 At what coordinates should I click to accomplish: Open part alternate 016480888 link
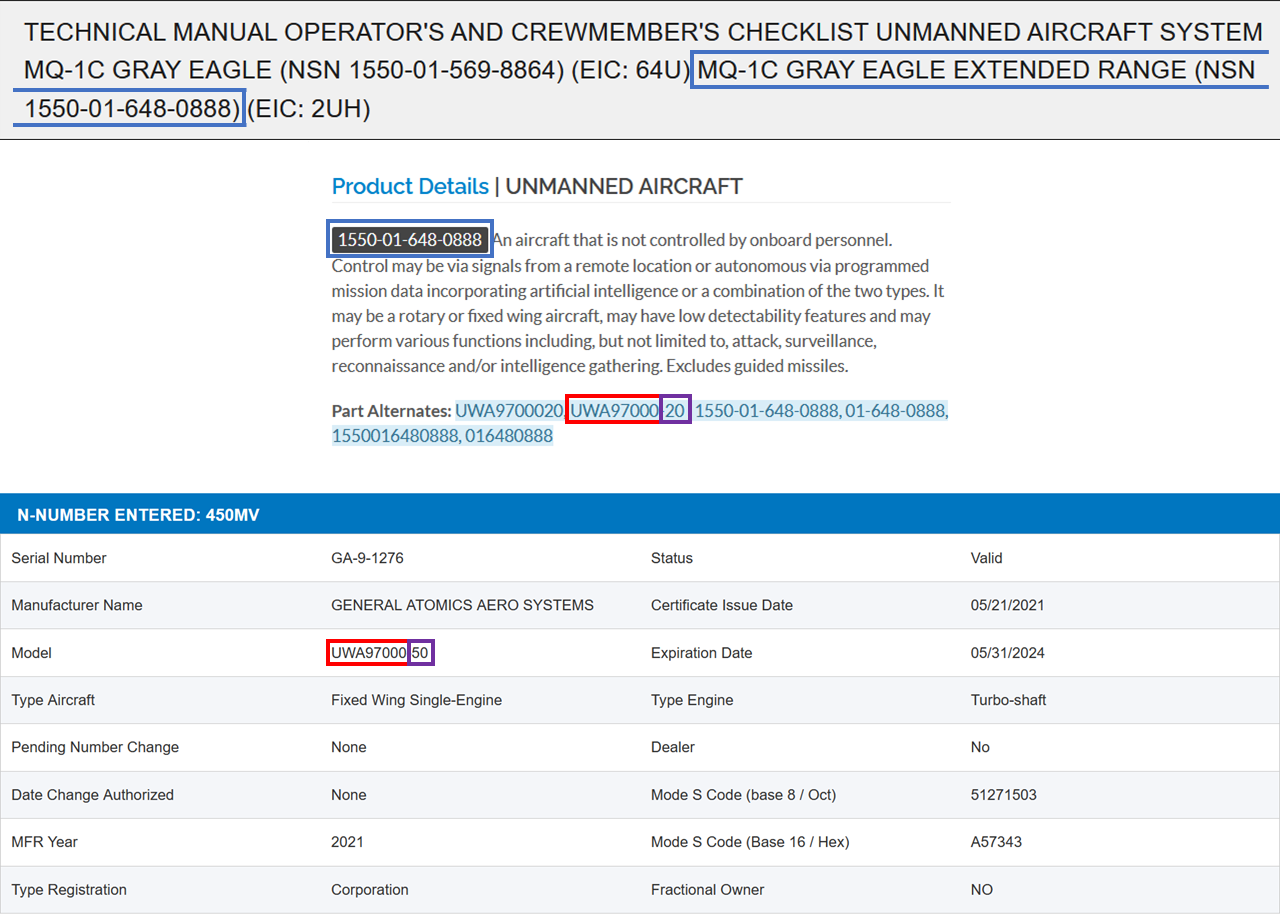point(509,436)
